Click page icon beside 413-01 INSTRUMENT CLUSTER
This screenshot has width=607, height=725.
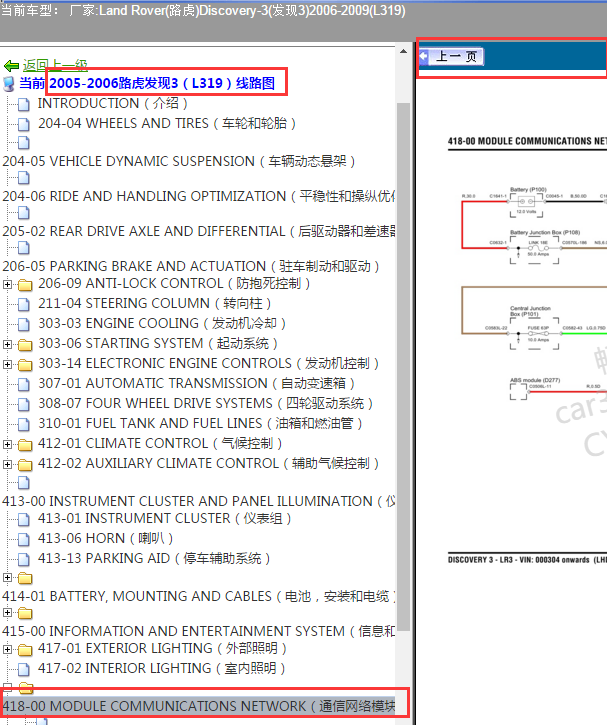pyautogui.click(x=24, y=519)
